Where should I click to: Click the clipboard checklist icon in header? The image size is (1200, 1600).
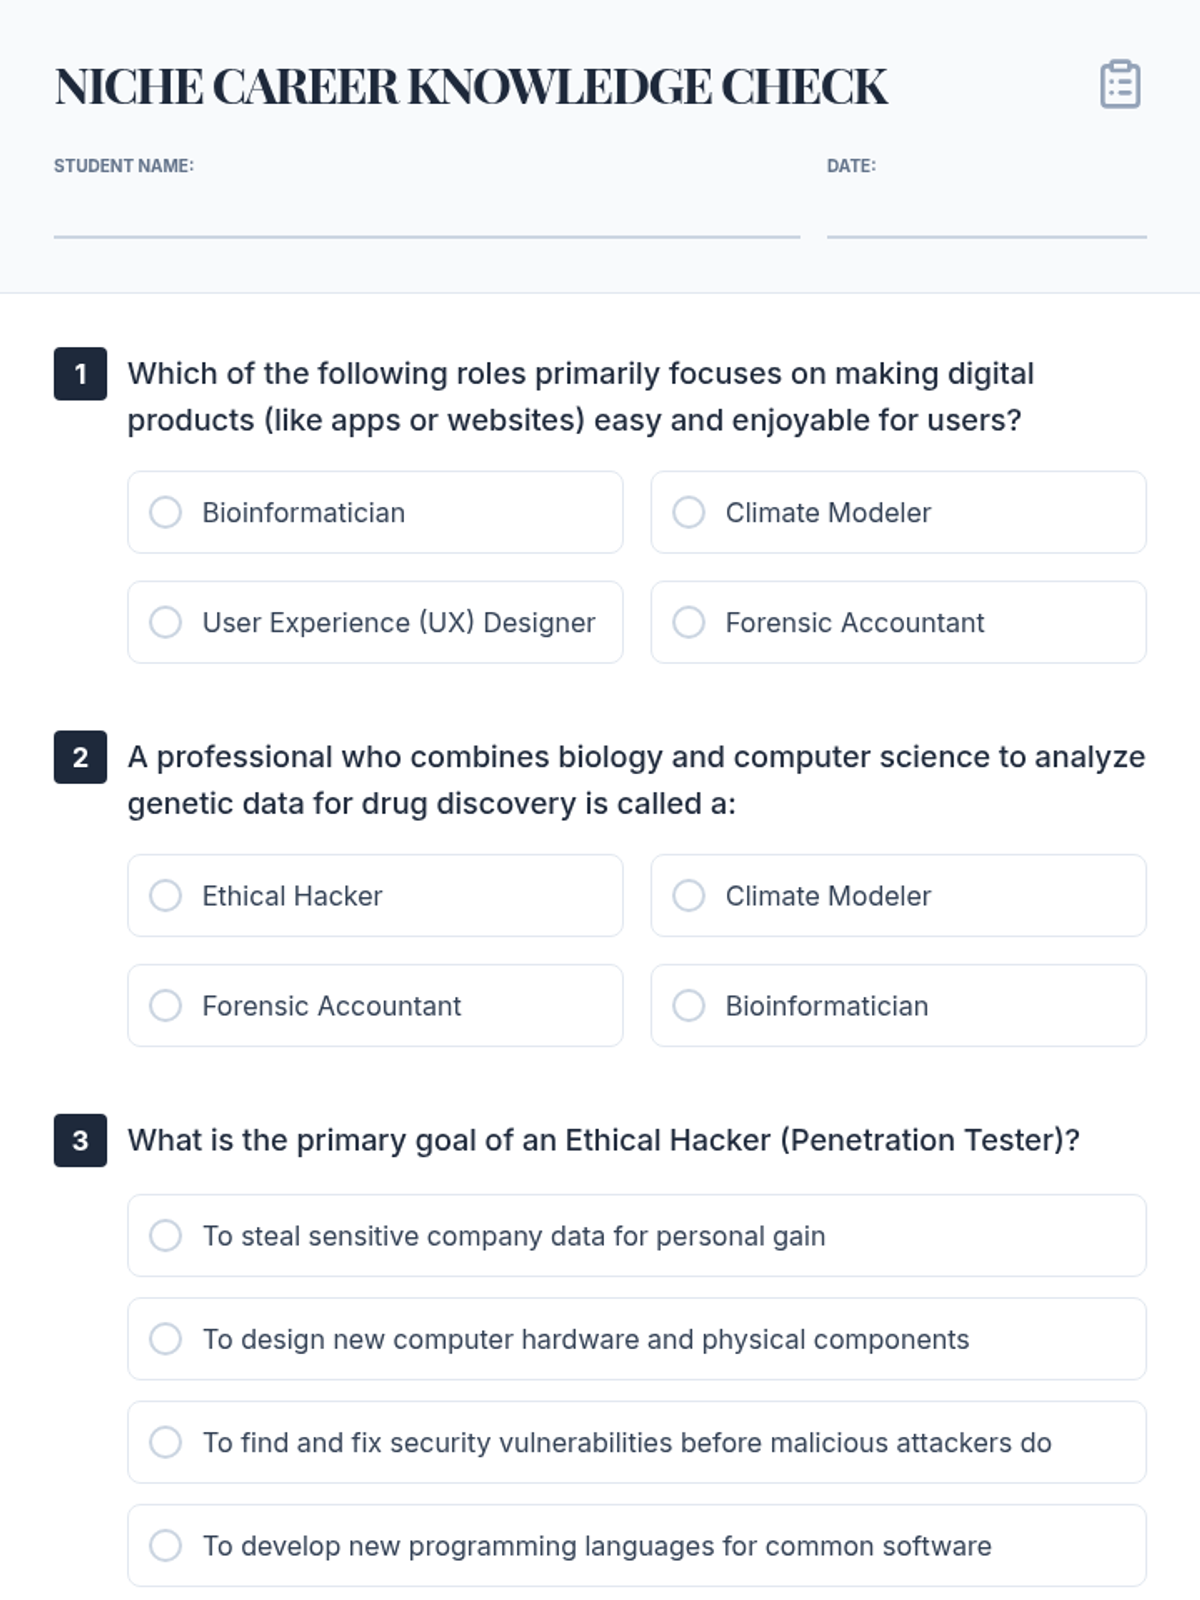tap(1120, 85)
